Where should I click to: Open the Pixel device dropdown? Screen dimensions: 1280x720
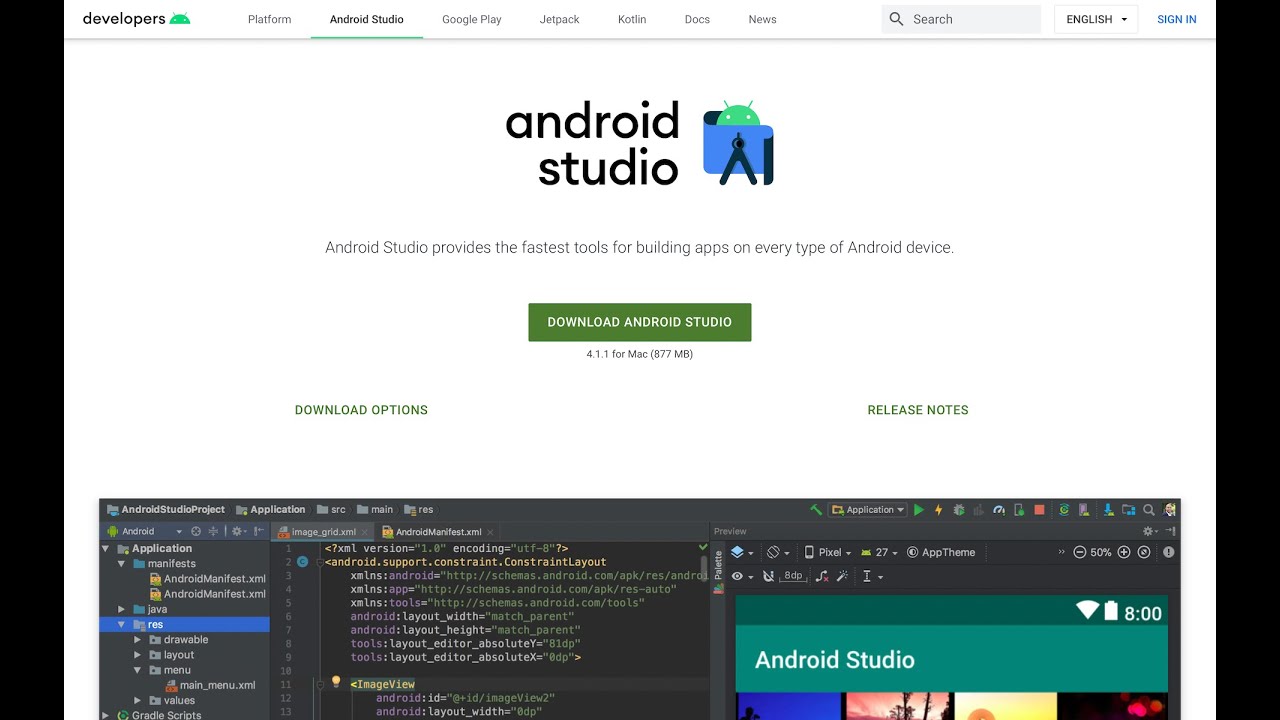pyautogui.click(x=828, y=552)
